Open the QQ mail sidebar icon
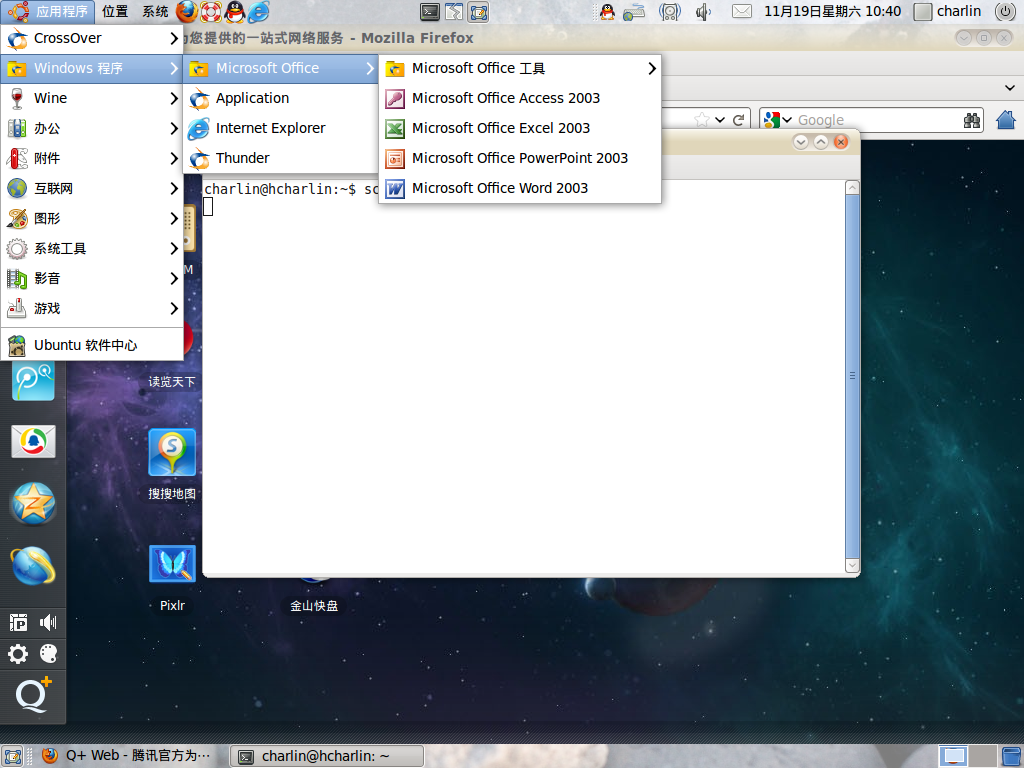This screenshot has width=1024, height=768. pos(33,442)
